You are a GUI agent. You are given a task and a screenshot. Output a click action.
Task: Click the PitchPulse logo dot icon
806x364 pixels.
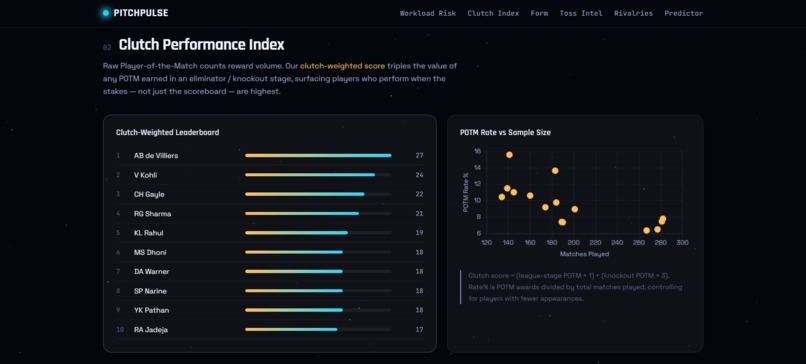[106, 13]
